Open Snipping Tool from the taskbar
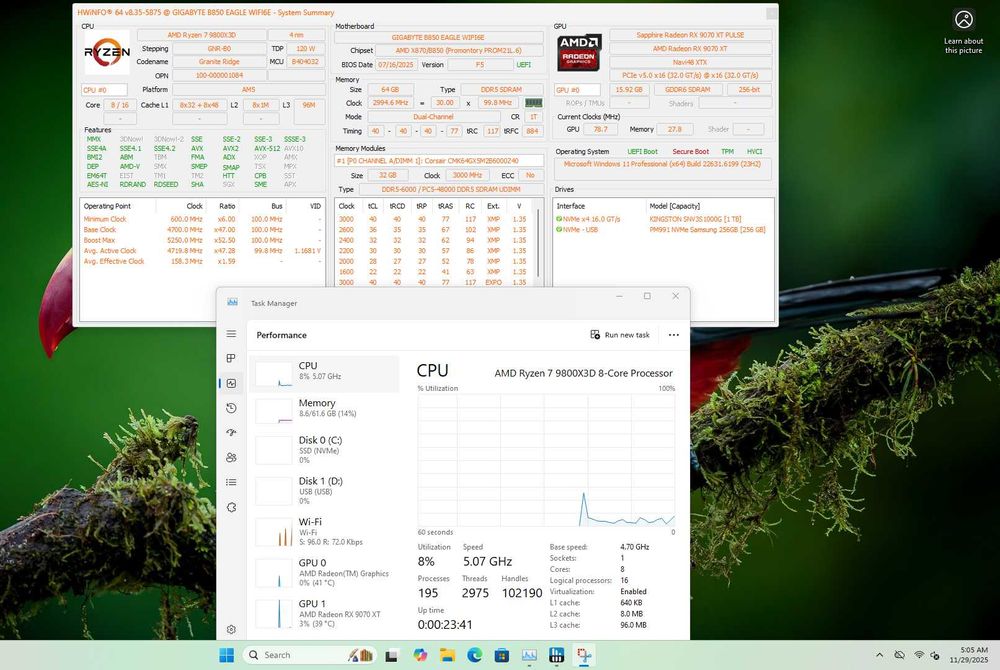 click(x=584, y=655)
